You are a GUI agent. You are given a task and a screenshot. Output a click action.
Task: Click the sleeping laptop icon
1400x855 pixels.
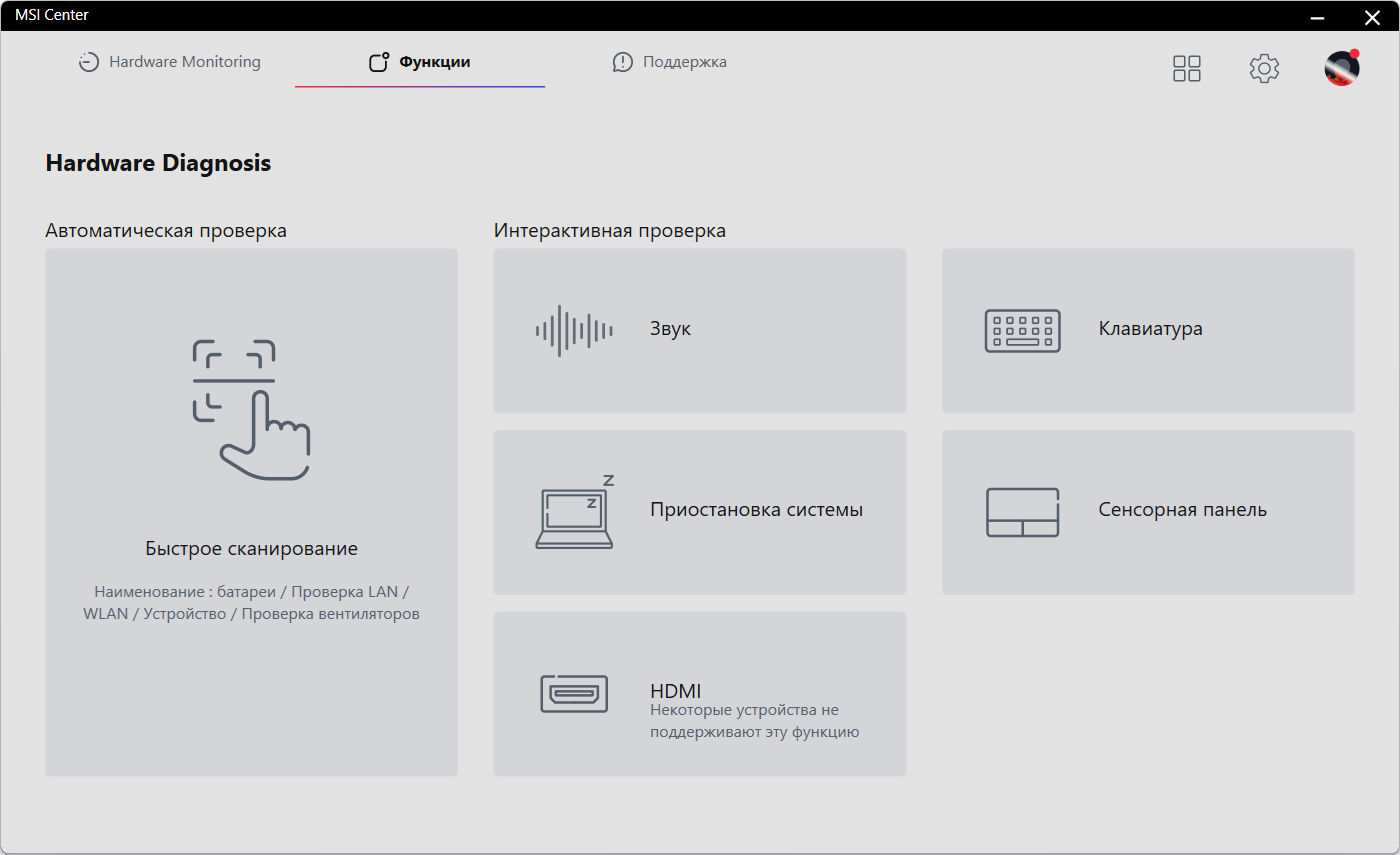click(575, 511)
